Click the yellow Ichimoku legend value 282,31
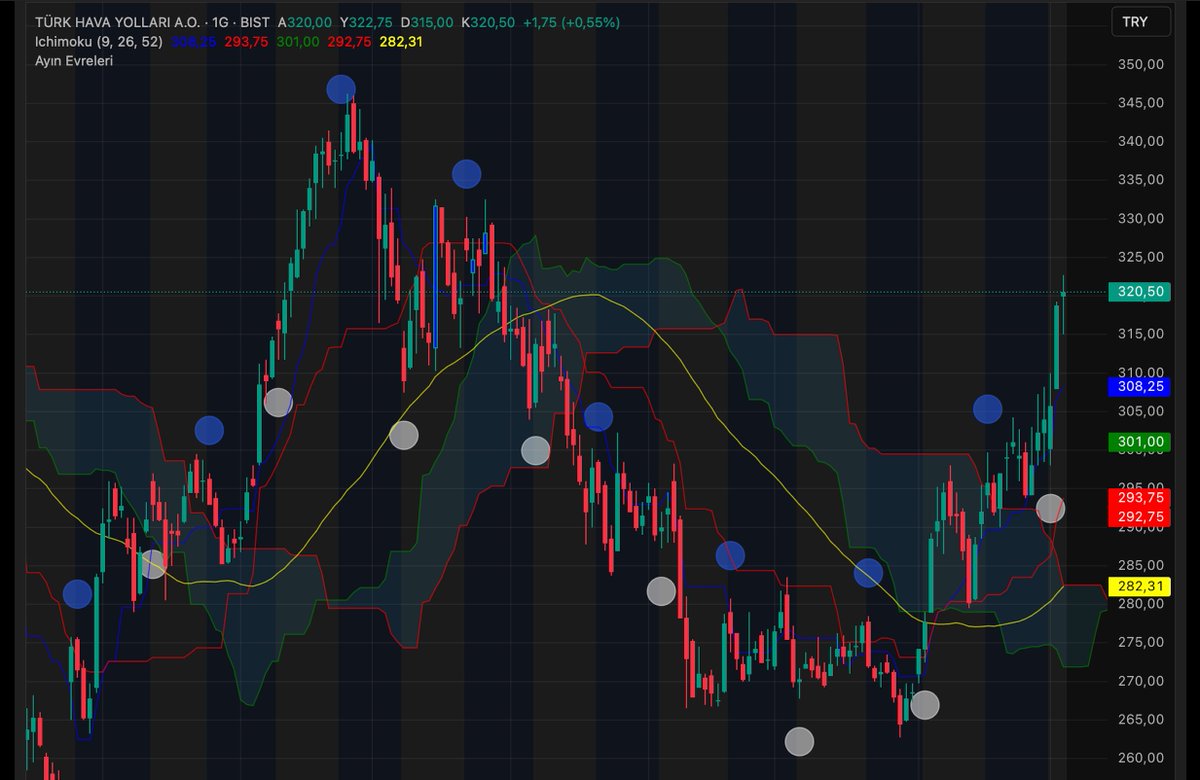Screen dimensions: 1200x780 400,42
